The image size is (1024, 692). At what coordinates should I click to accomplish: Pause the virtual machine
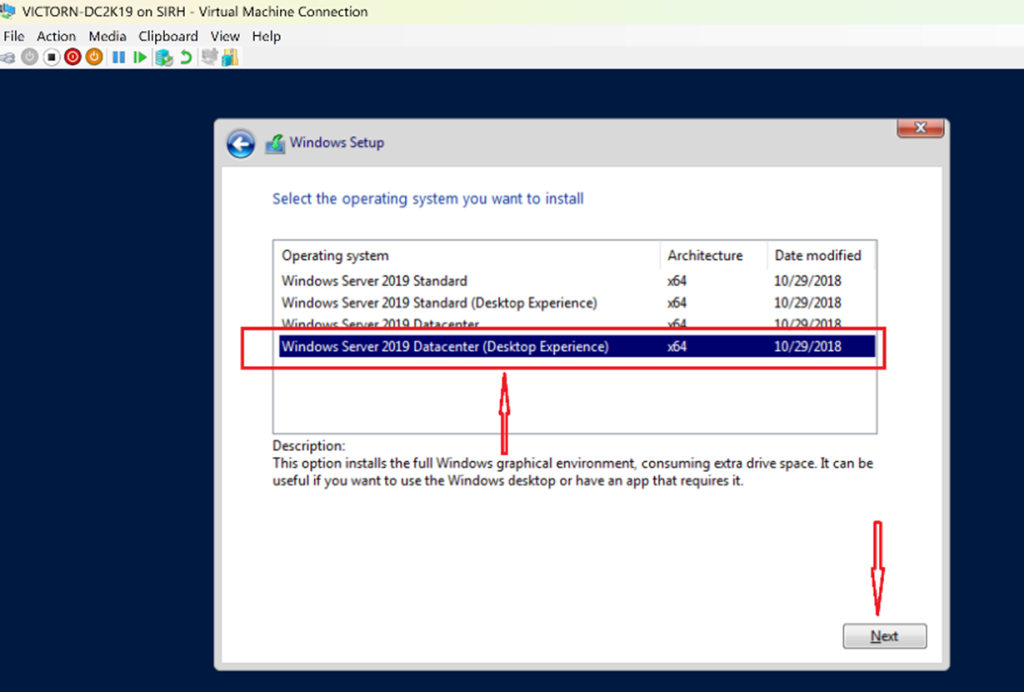(x=118, y=57)
